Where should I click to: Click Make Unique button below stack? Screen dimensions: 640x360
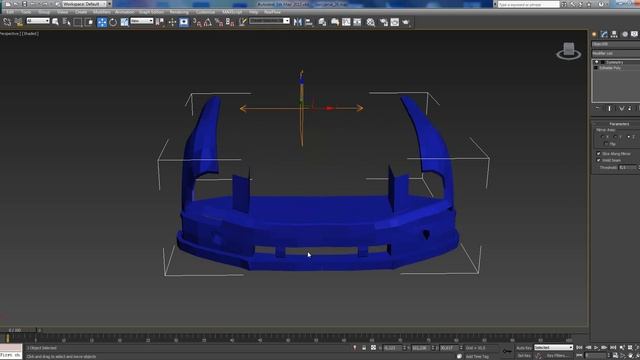click(x=621, y=109)
